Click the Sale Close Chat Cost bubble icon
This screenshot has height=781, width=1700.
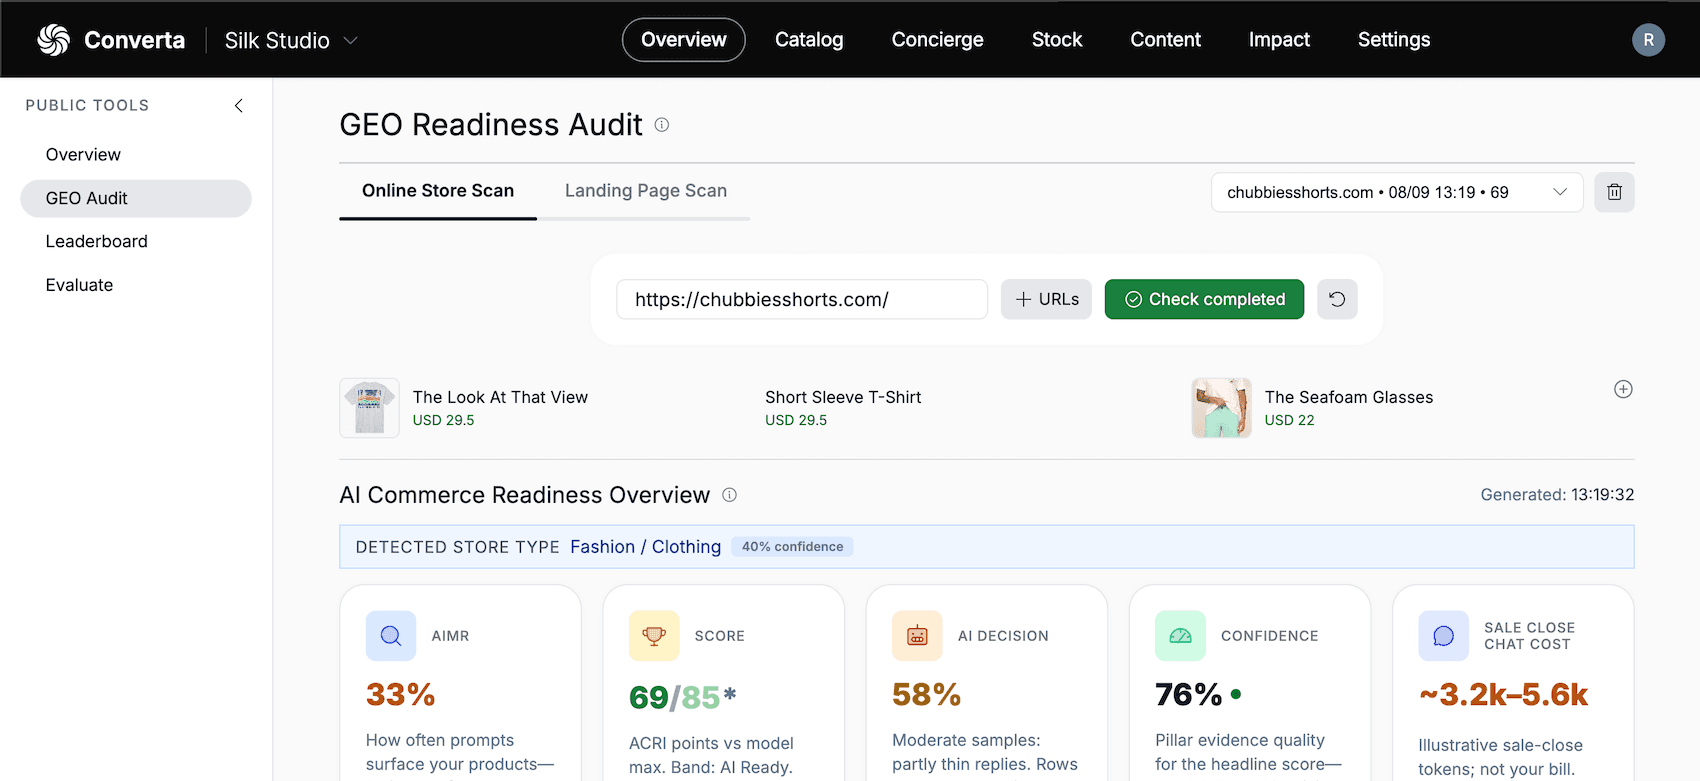[1443, 636]
